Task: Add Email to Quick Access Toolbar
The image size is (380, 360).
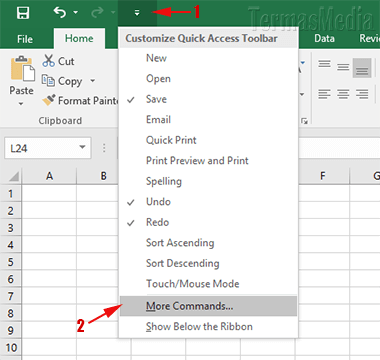Action: (x=208, y=119)
